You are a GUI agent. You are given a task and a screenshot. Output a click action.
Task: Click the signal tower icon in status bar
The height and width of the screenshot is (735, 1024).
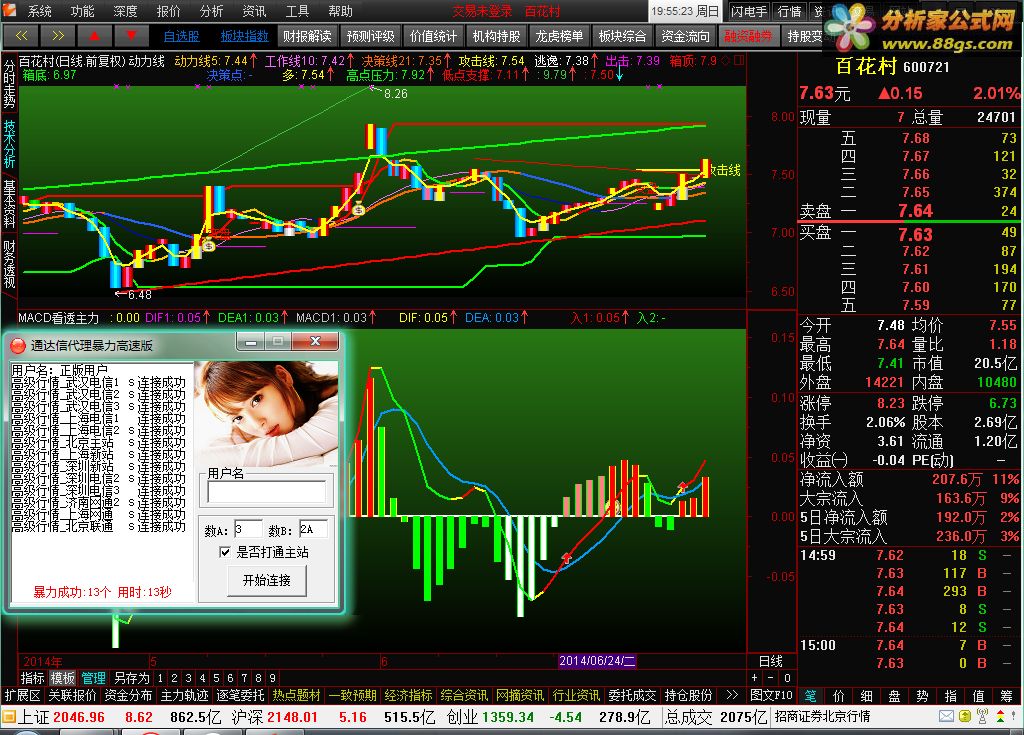coord(982,717)
